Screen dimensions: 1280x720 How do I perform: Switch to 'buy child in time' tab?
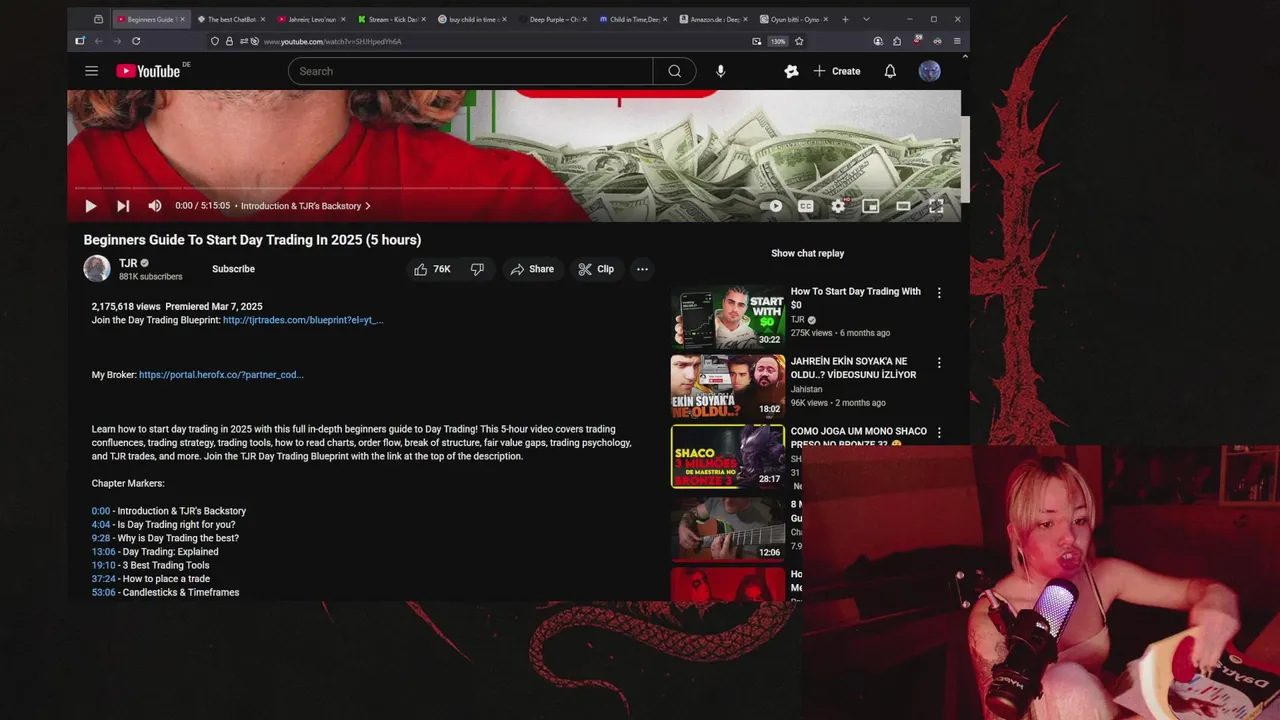coord(471,19)
